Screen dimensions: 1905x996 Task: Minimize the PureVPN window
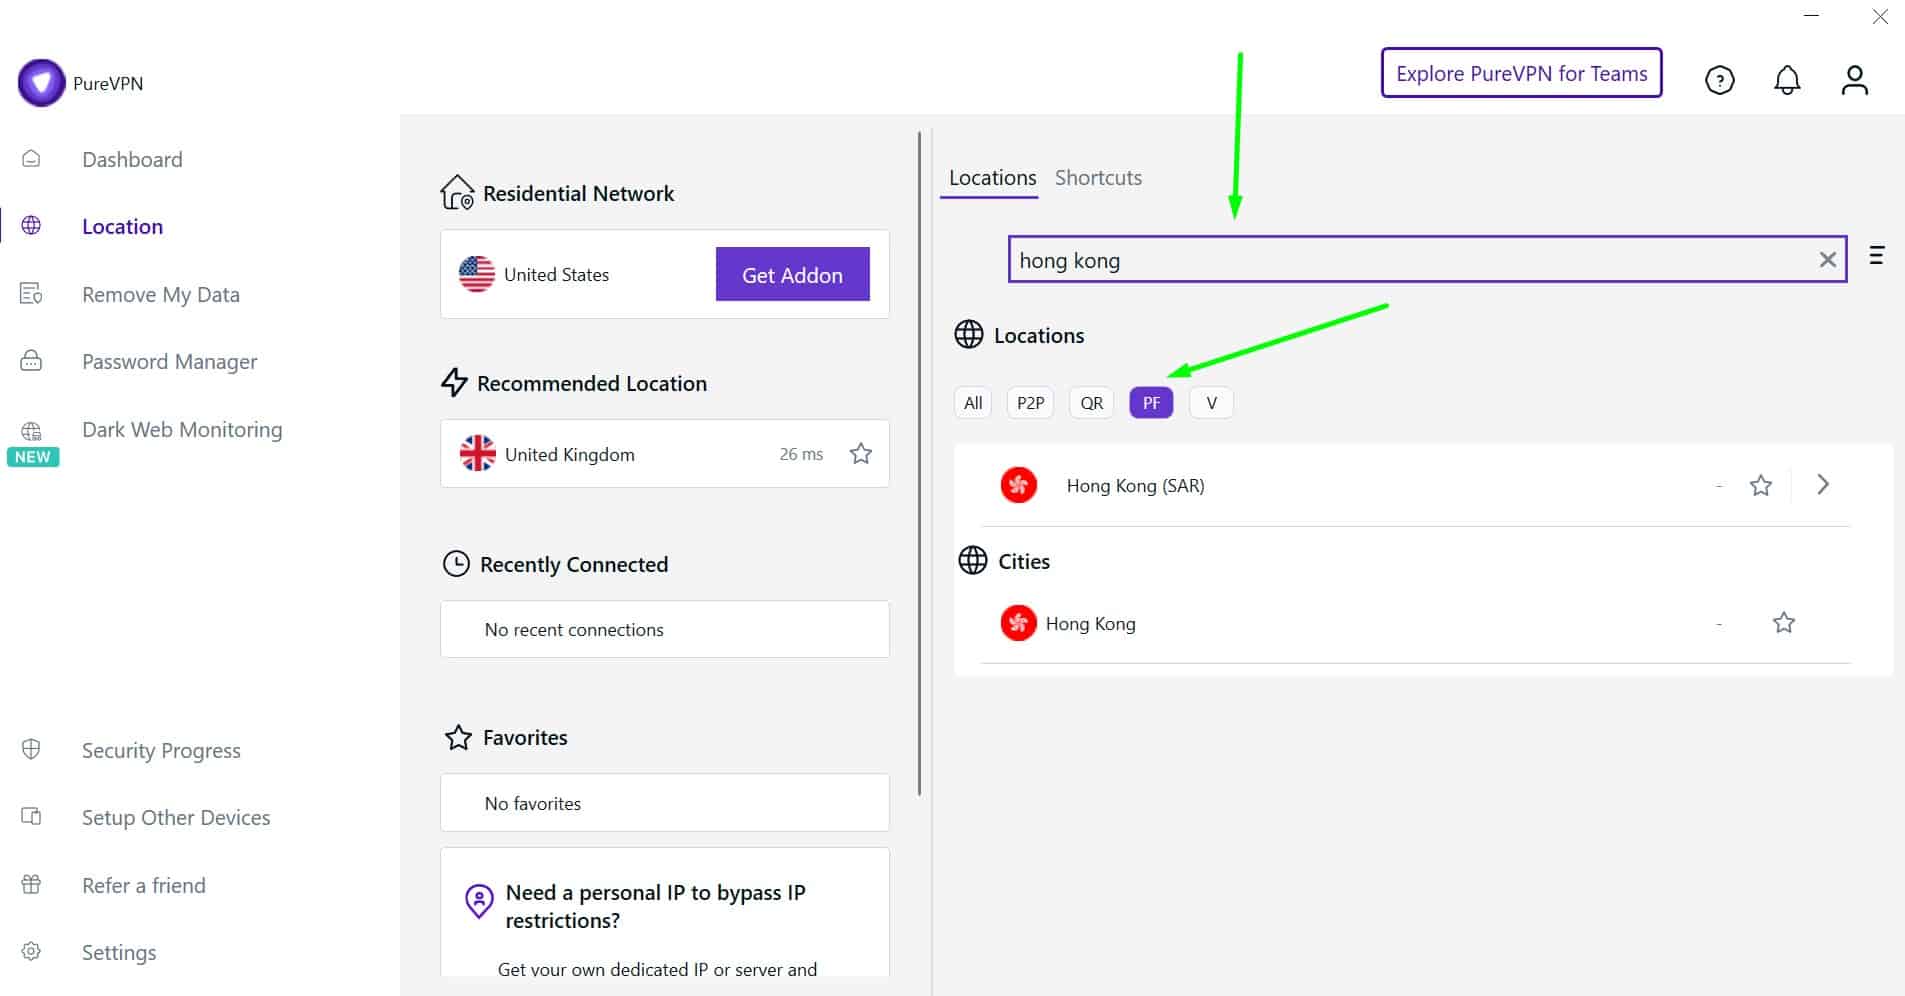coord(1812,16)
